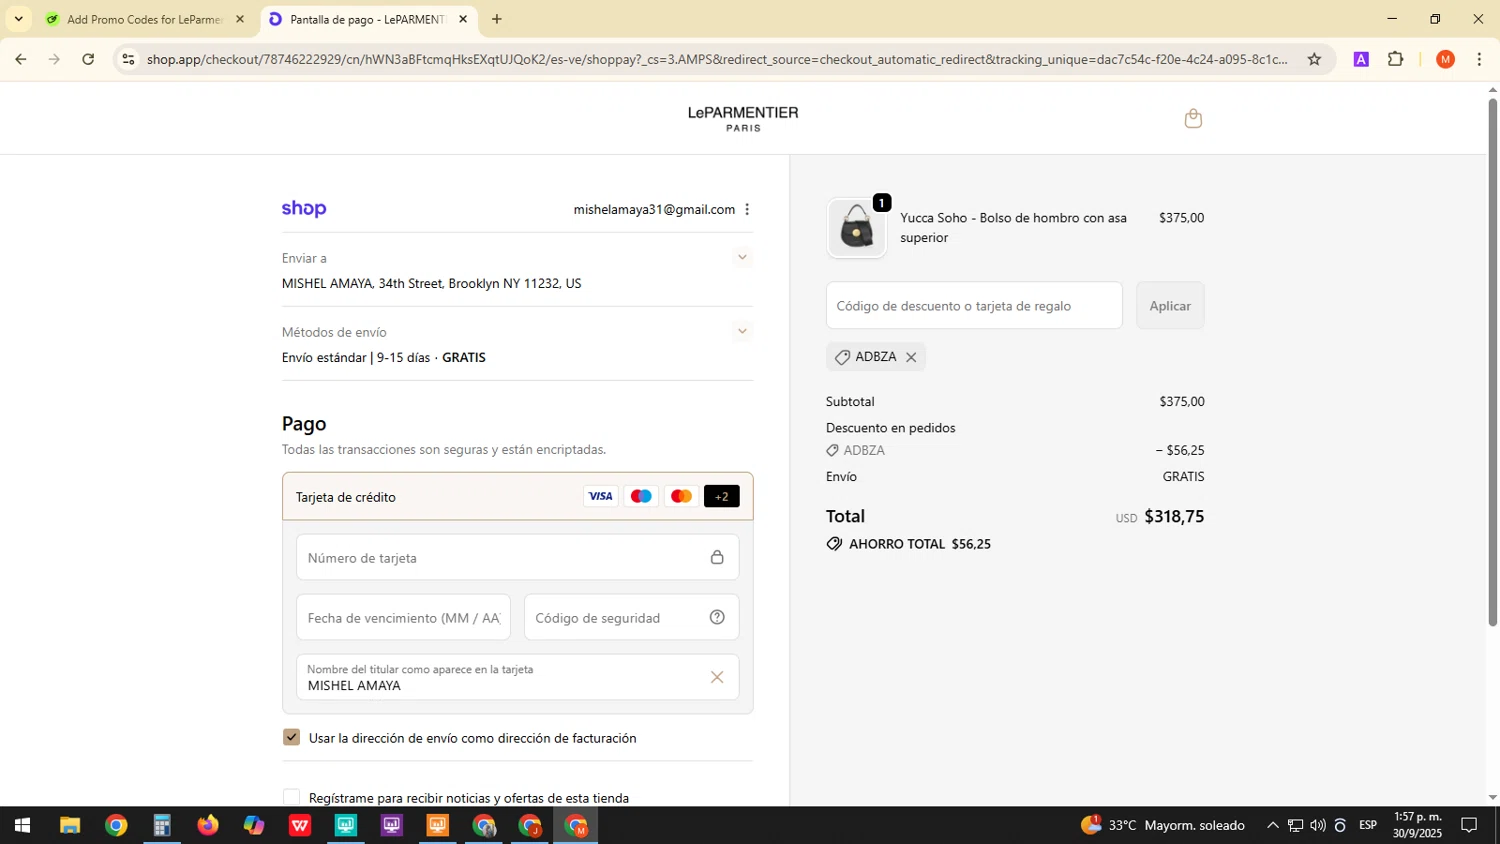Click the cardholder name field
This screenshot has height=844, width=1500.
(x=517, y=678)
